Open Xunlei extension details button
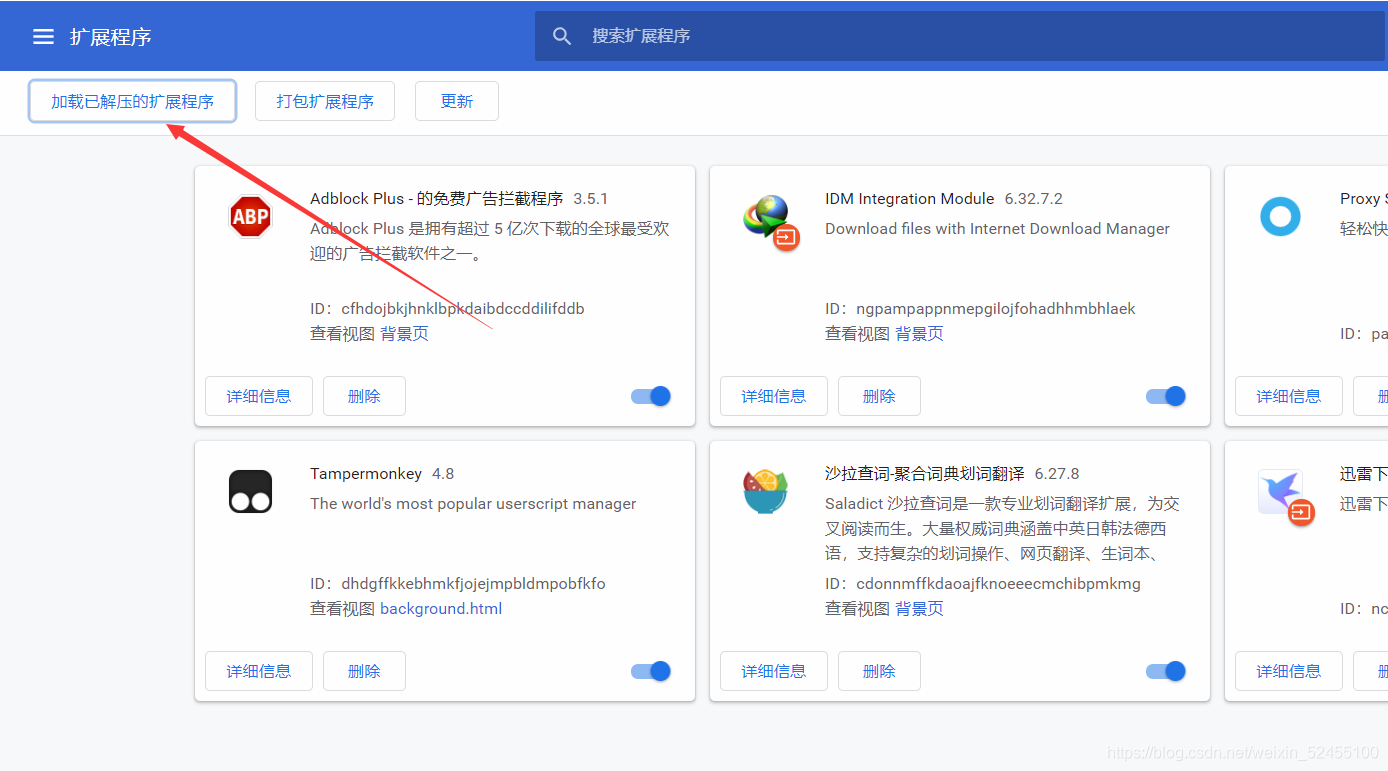 [x=1289, y=671]
